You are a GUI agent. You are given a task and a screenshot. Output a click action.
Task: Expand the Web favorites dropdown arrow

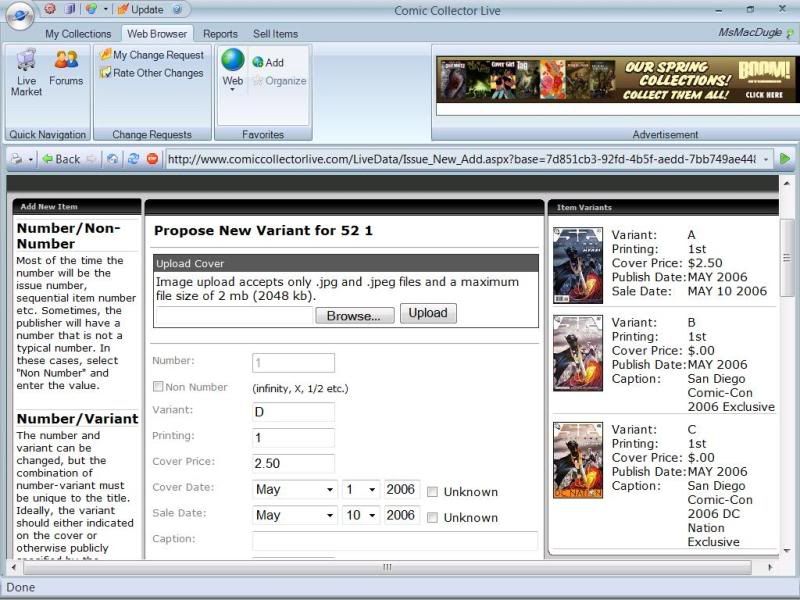[x=233, y=90]
